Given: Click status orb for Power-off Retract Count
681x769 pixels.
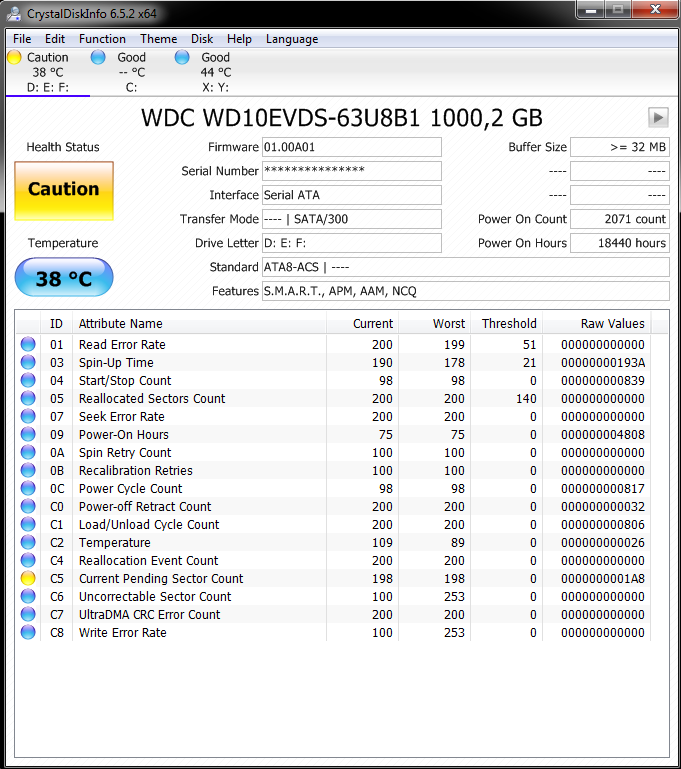Looking at the screenshot, I should pos(28,506).
